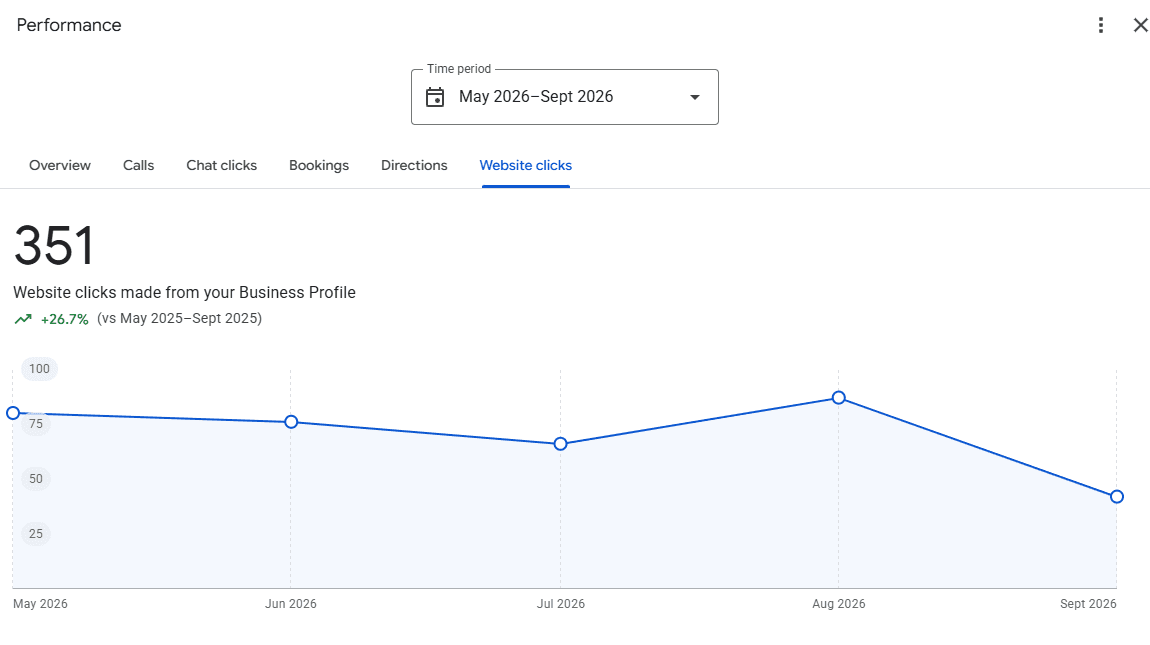The height and width of the screenshot is (645, 1150).
Task: Click the calendar icon in Time period
Action: [435, 97]
